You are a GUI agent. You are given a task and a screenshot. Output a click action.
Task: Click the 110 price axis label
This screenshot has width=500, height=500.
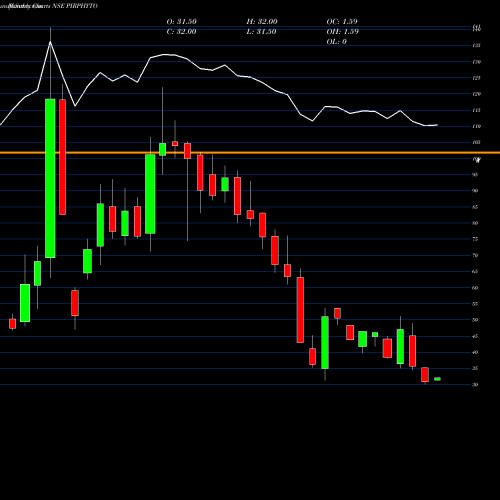476,126
